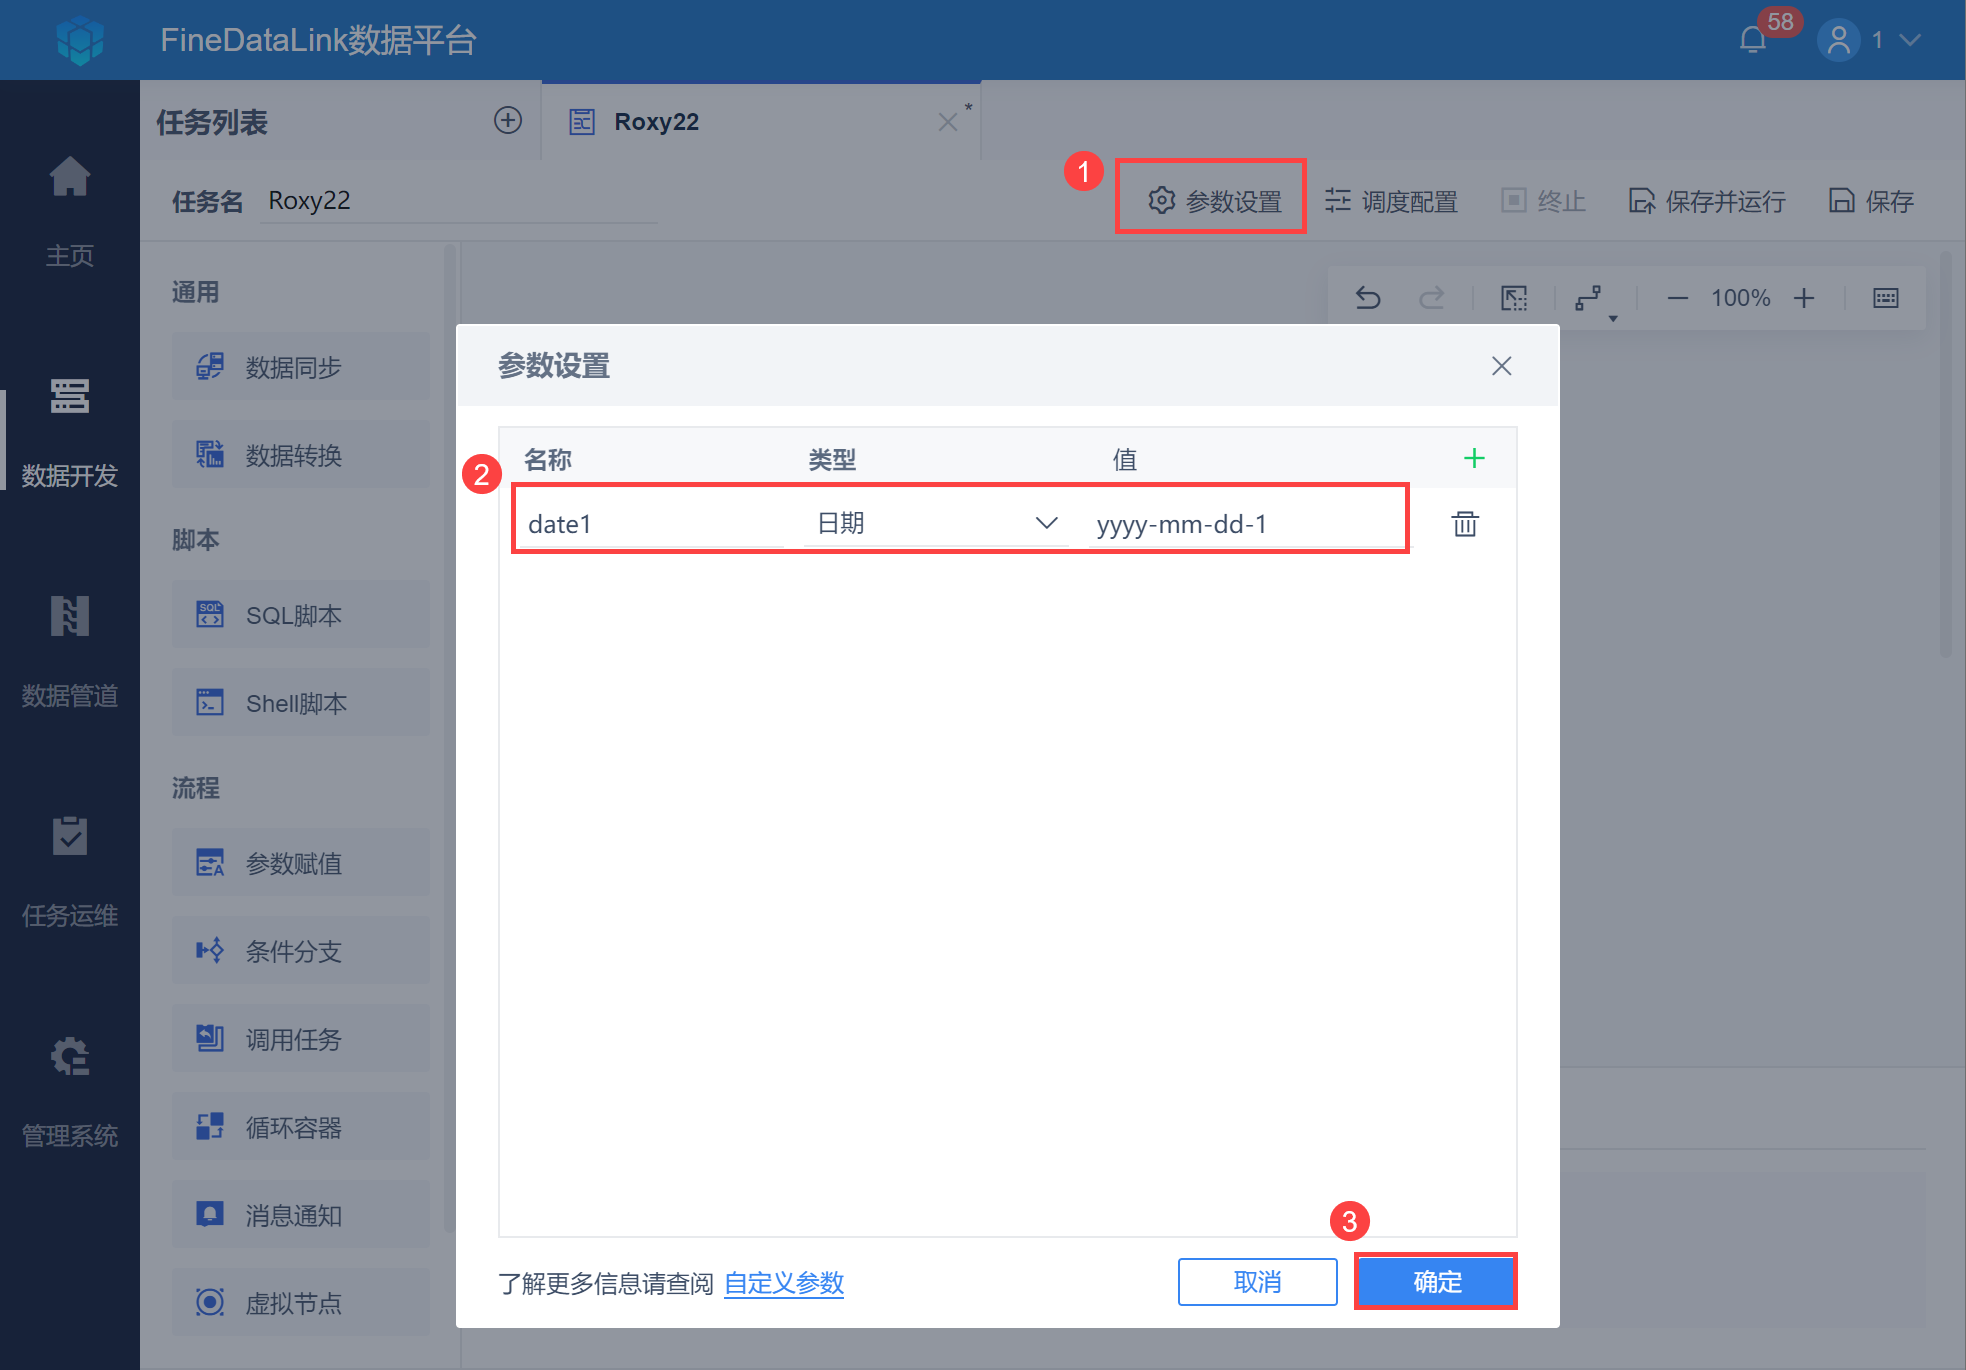Add a new parameter with the plus icon
This screenshot has width=1966, height=1370.
point(1474,458)
